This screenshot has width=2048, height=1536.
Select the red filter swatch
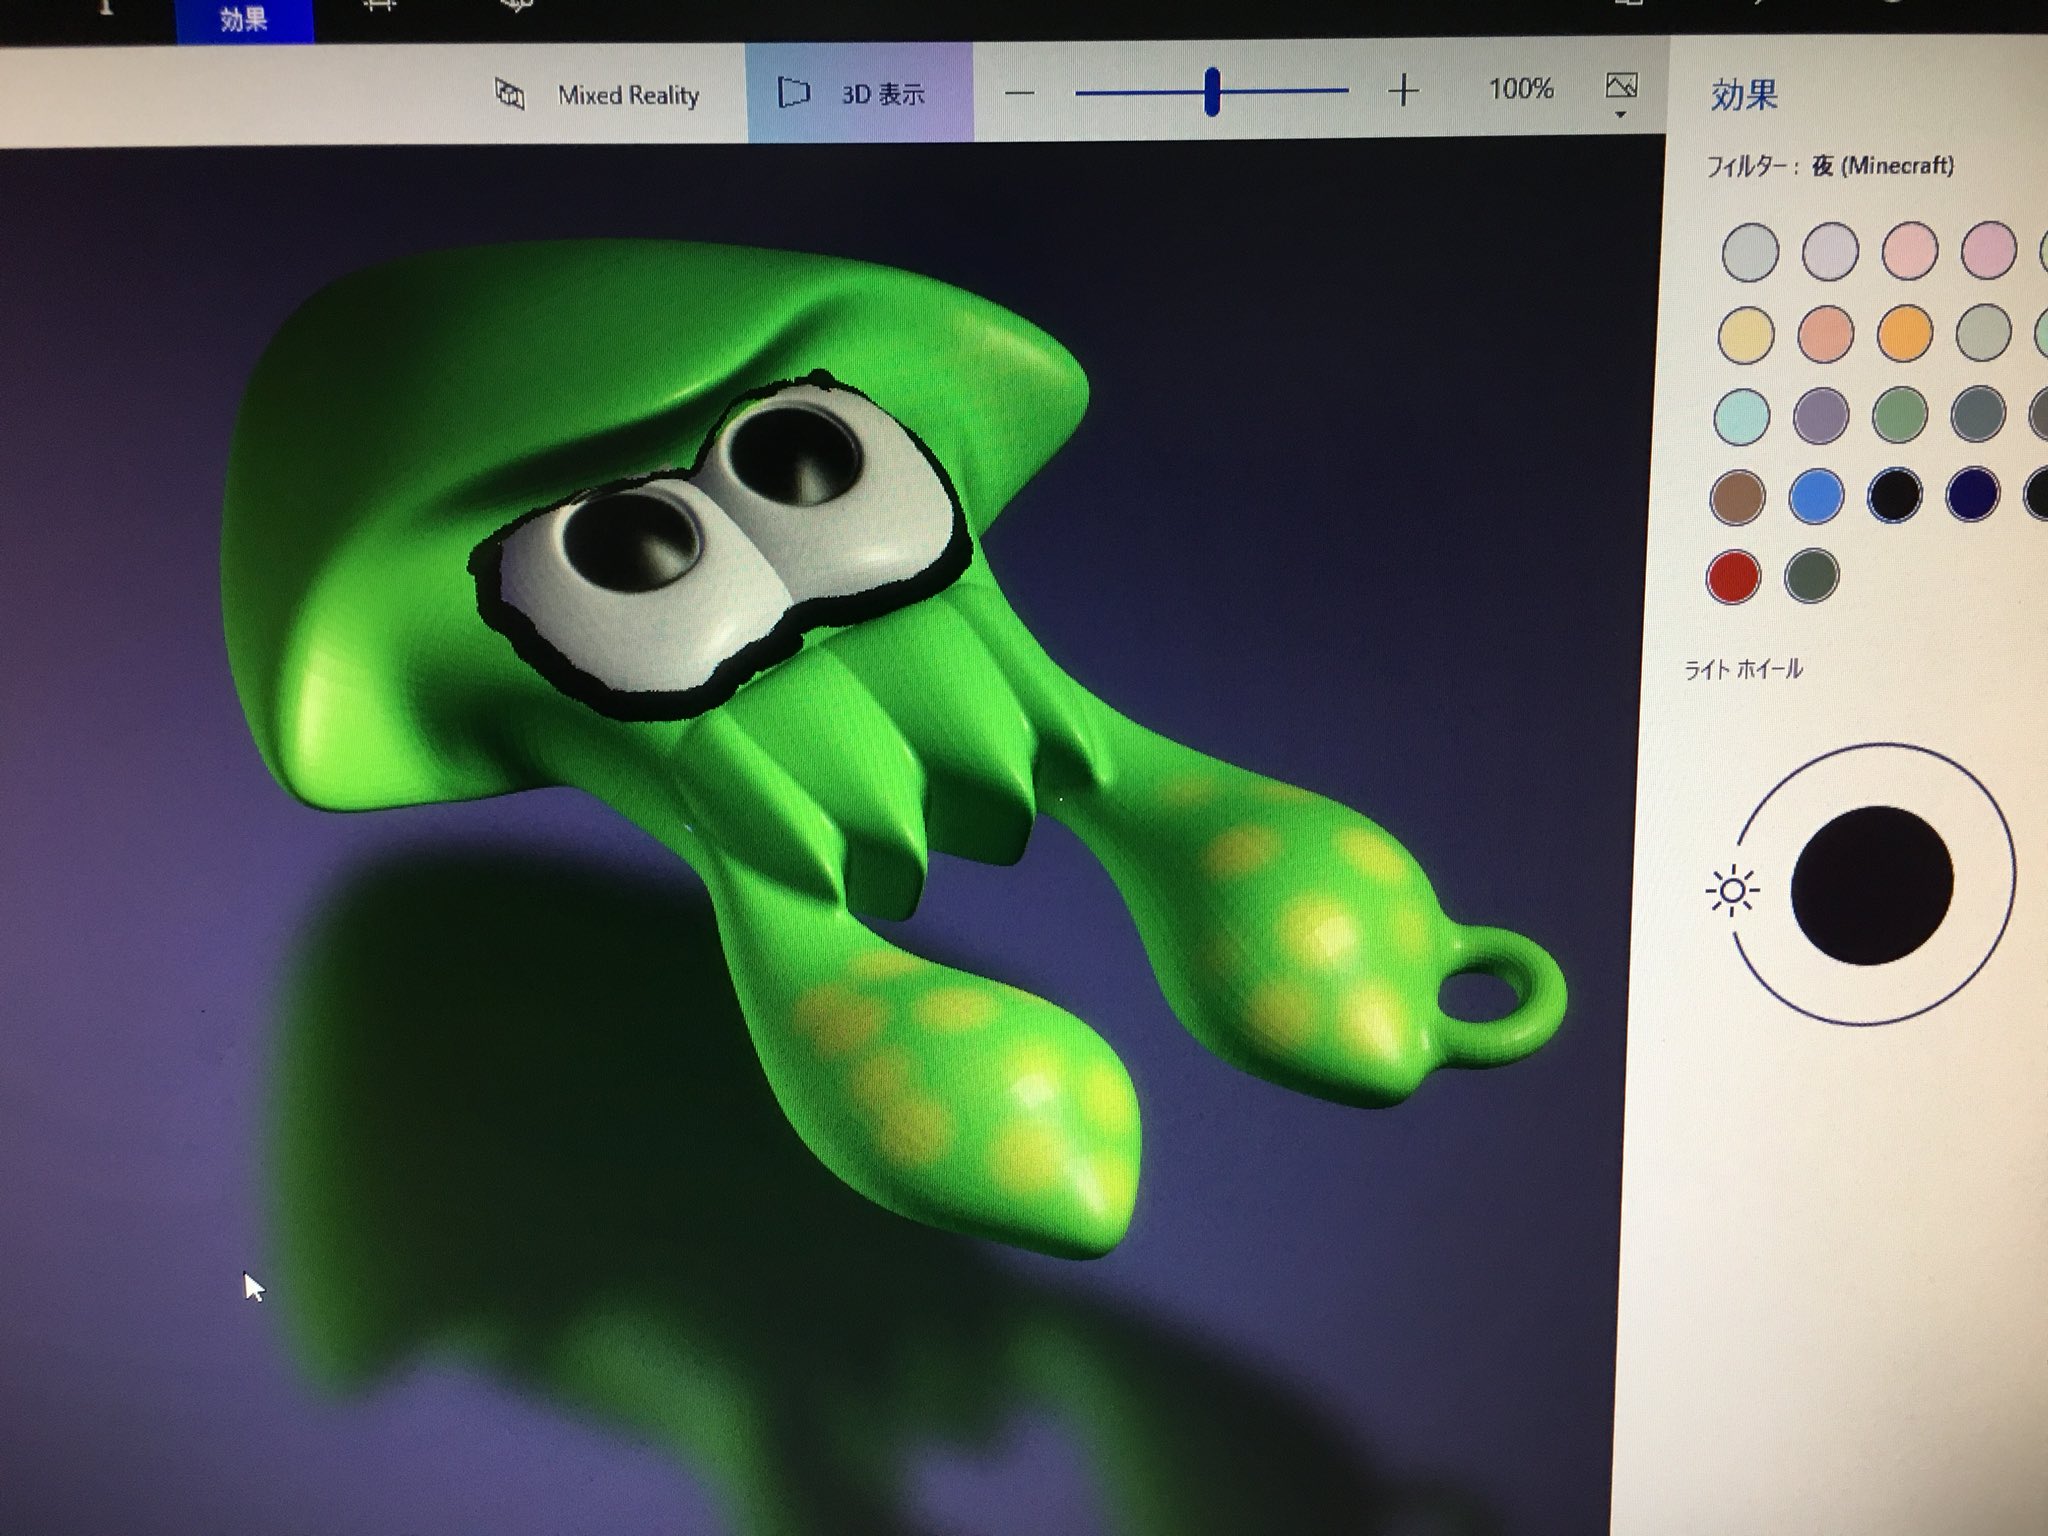click(1733, 577)
